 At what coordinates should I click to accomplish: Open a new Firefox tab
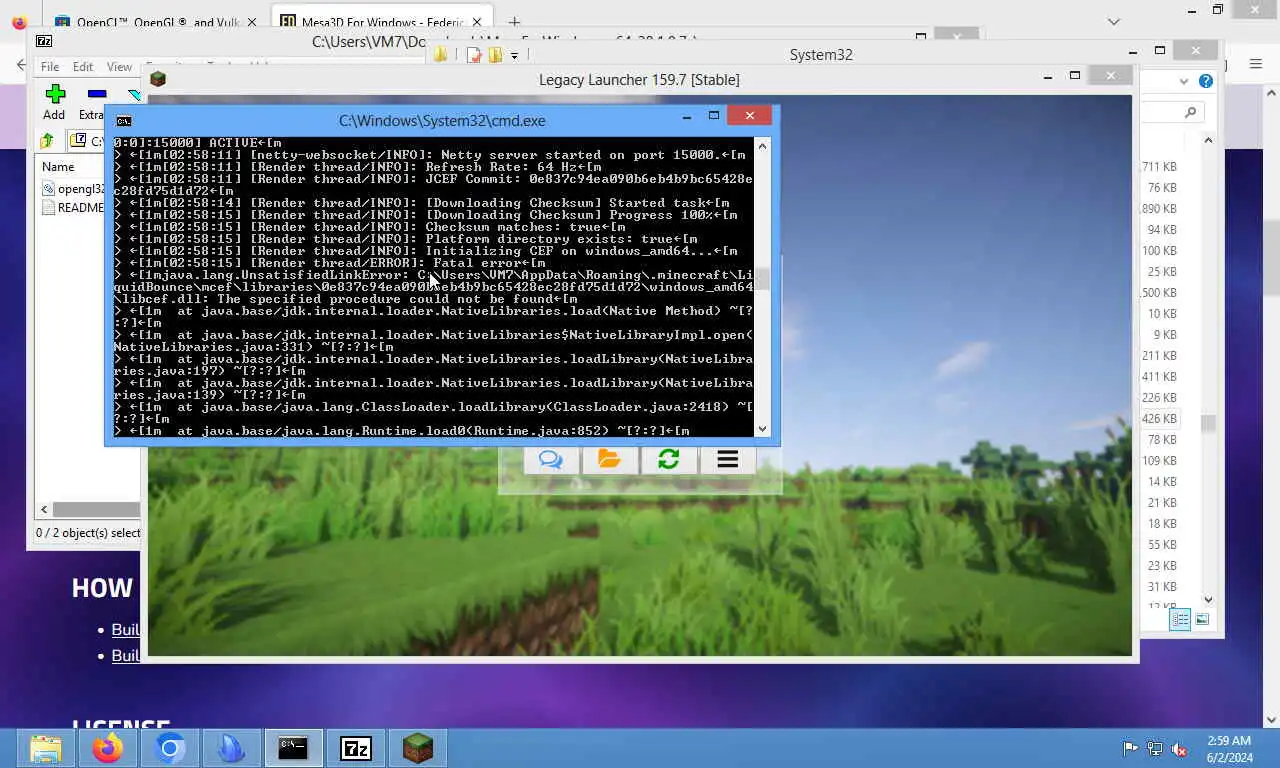[x=514, y=21]
